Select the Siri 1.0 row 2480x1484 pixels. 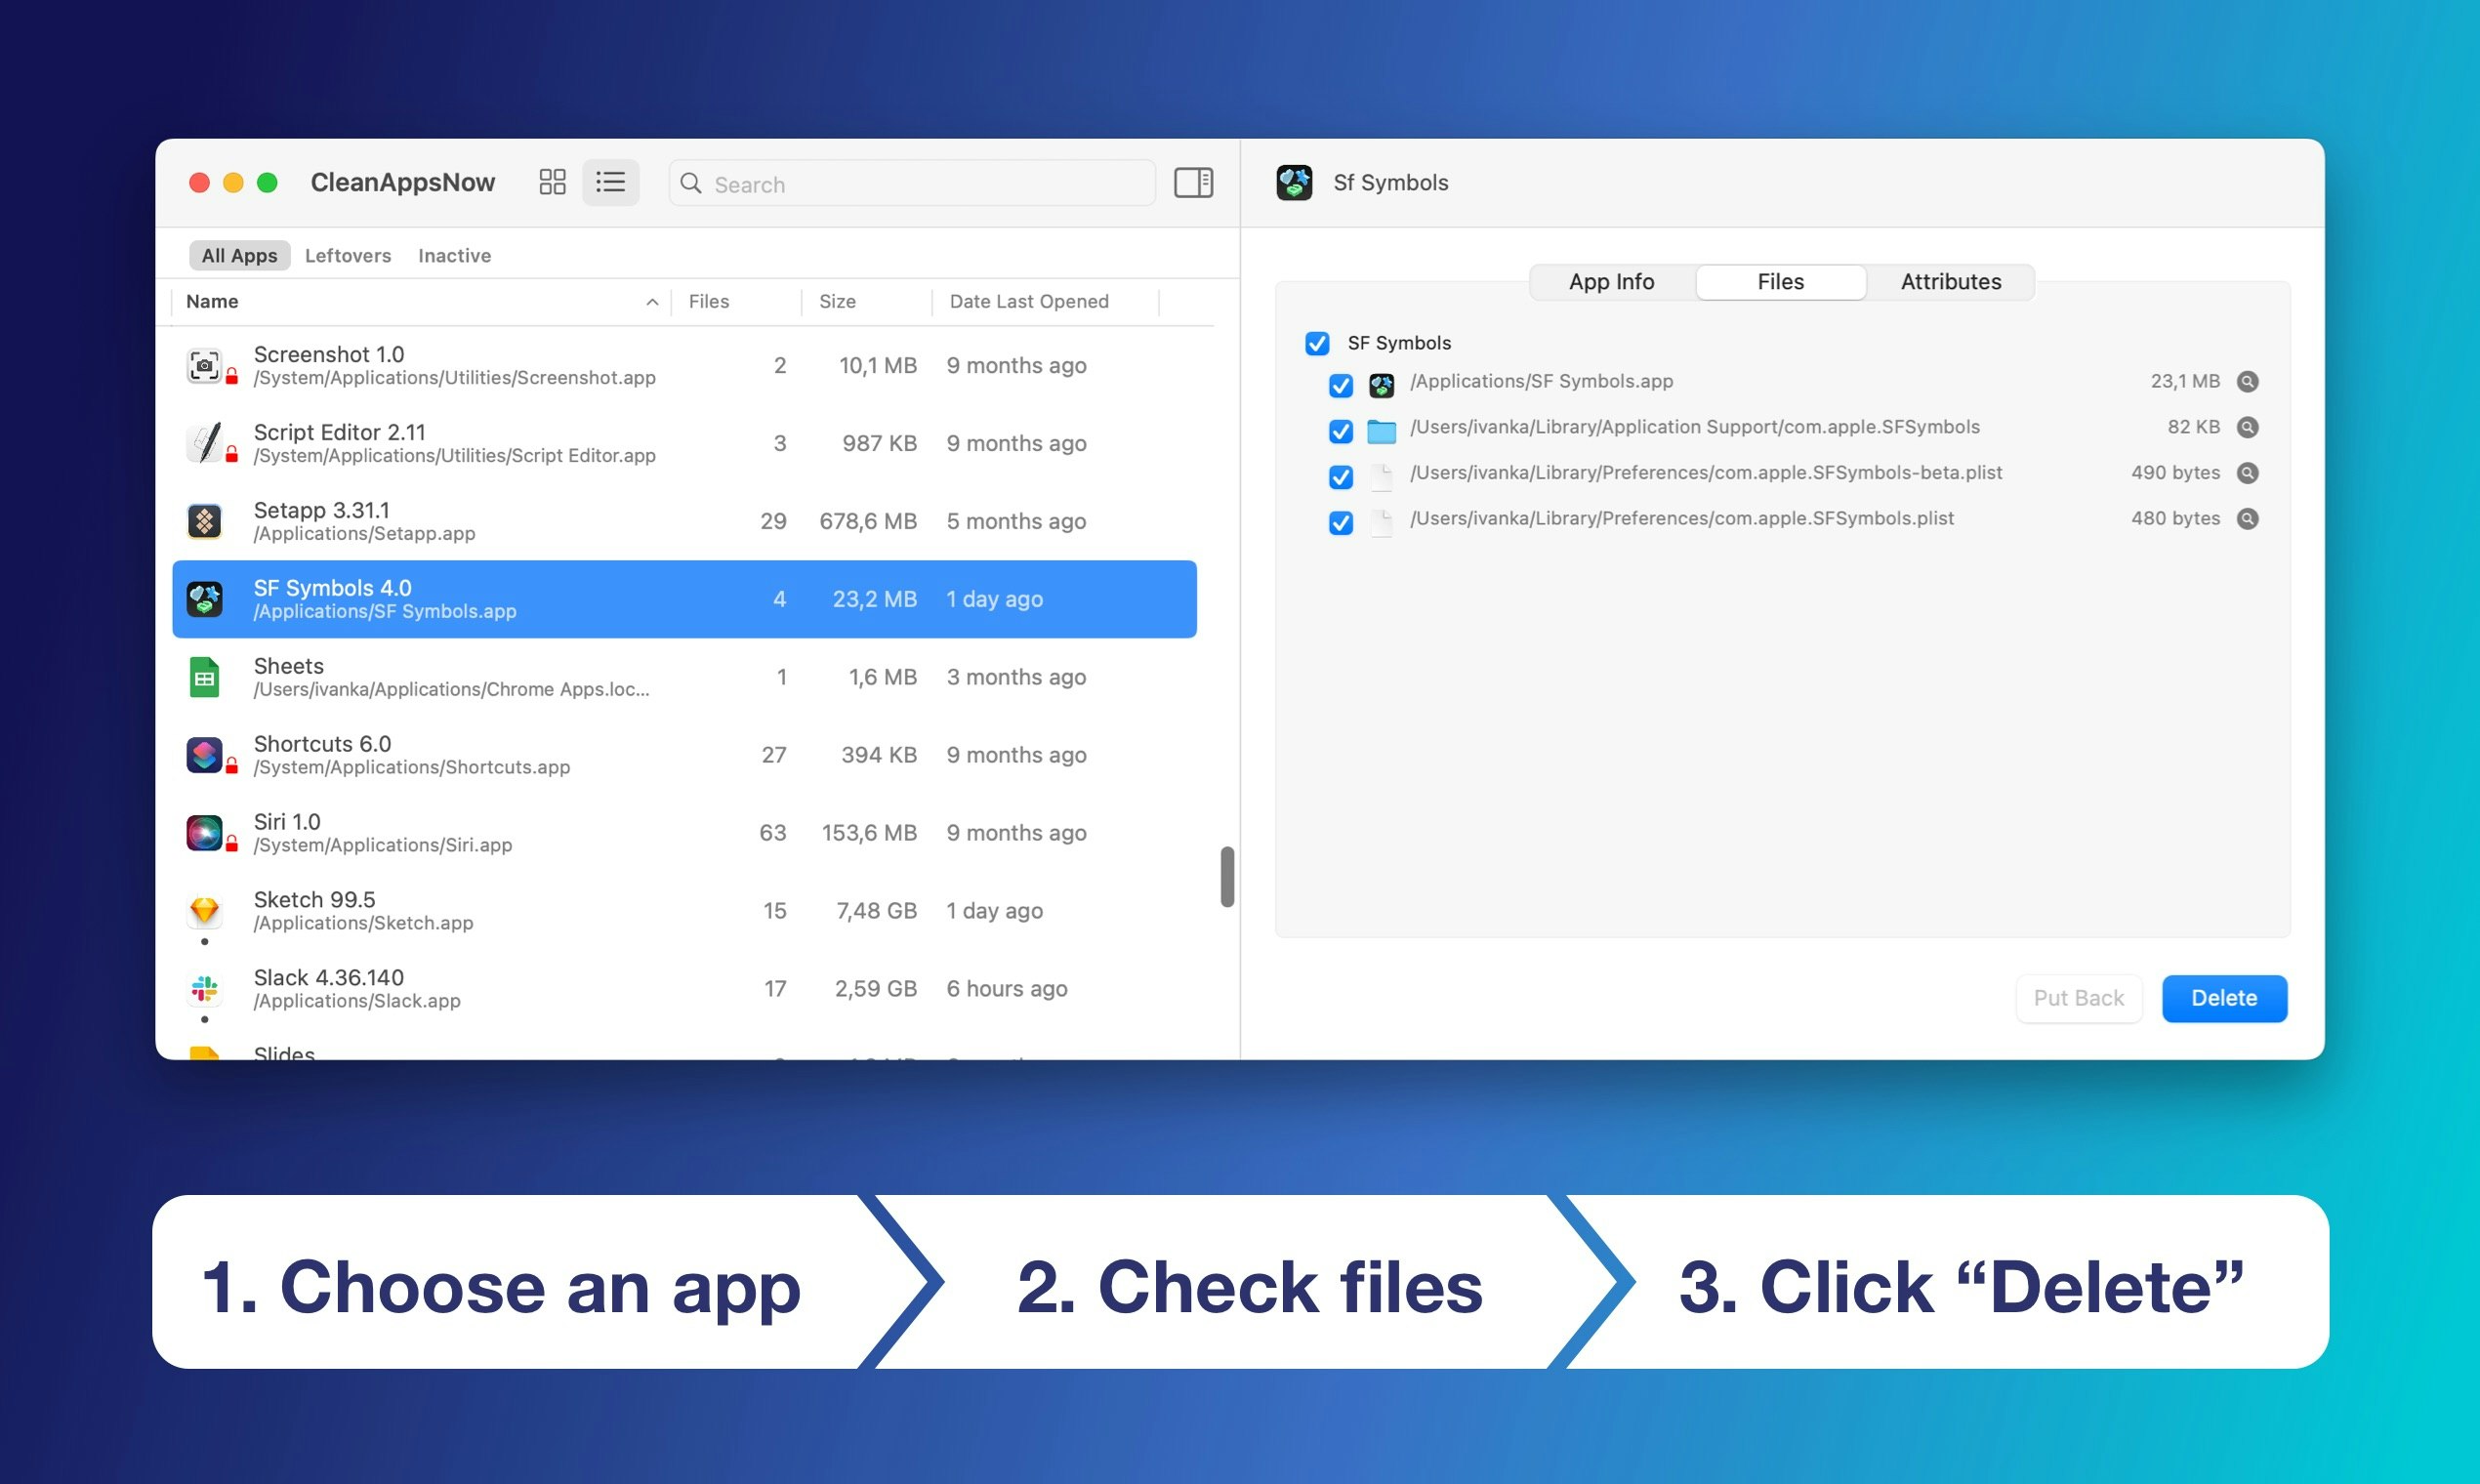684,833
